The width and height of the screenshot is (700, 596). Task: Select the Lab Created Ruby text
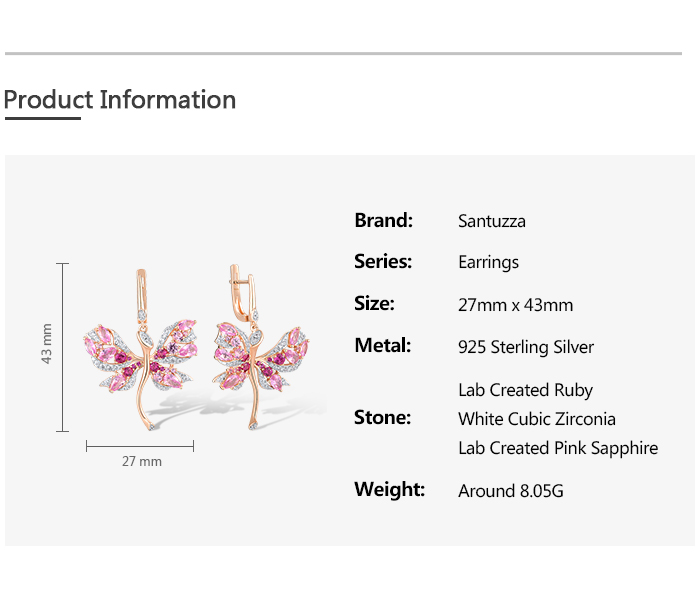click(x=525, y=390)
